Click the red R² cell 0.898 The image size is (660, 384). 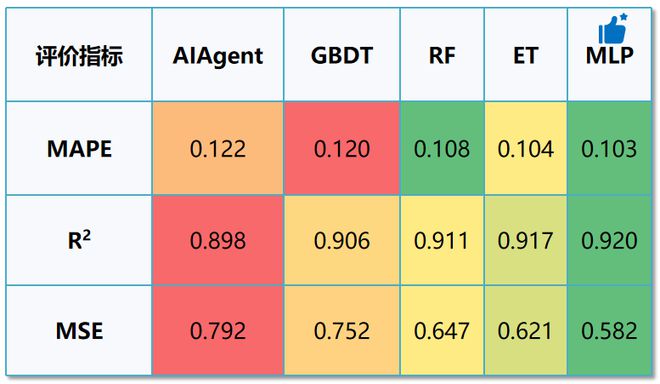218,240
